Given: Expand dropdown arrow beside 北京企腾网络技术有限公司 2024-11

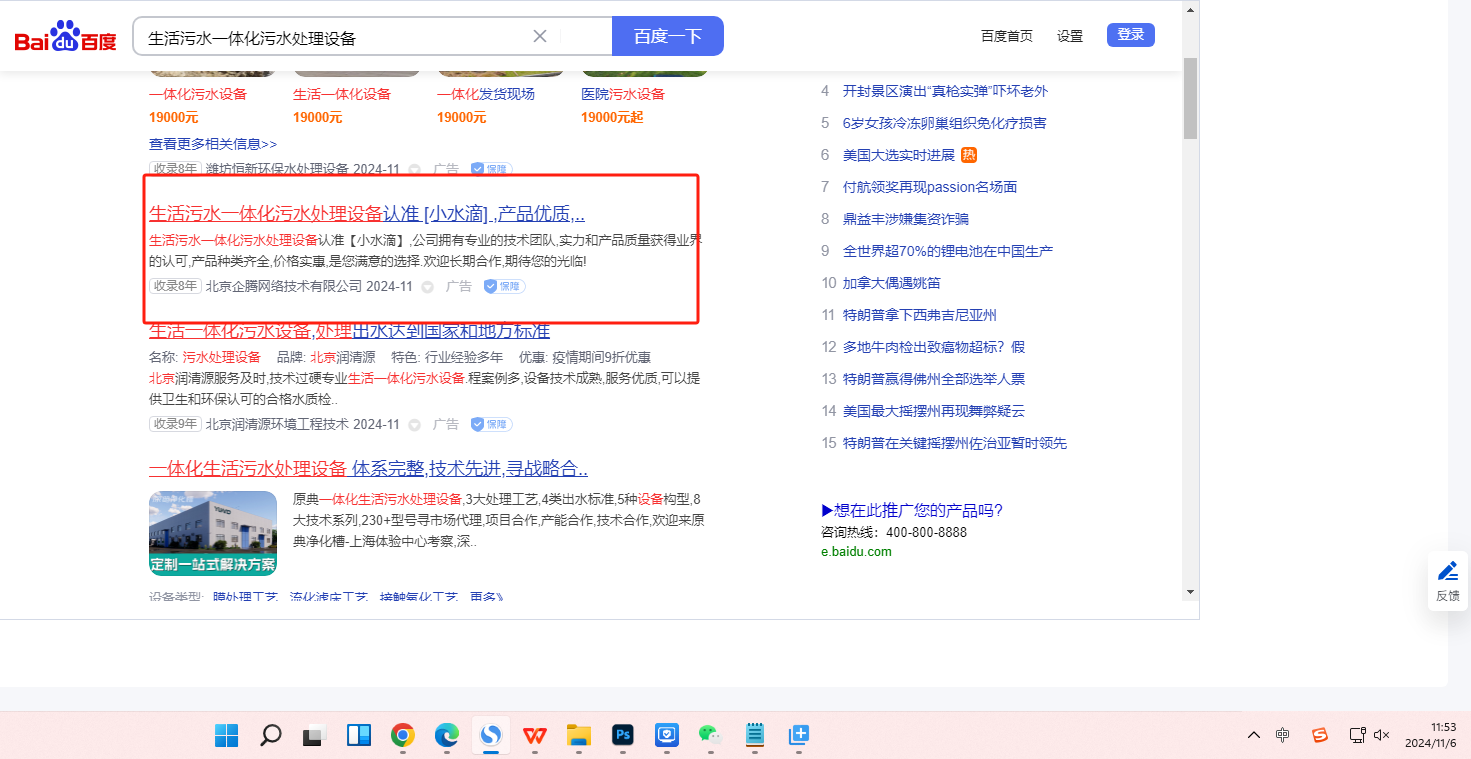Looking at the screenshot, I should (428, 287).
